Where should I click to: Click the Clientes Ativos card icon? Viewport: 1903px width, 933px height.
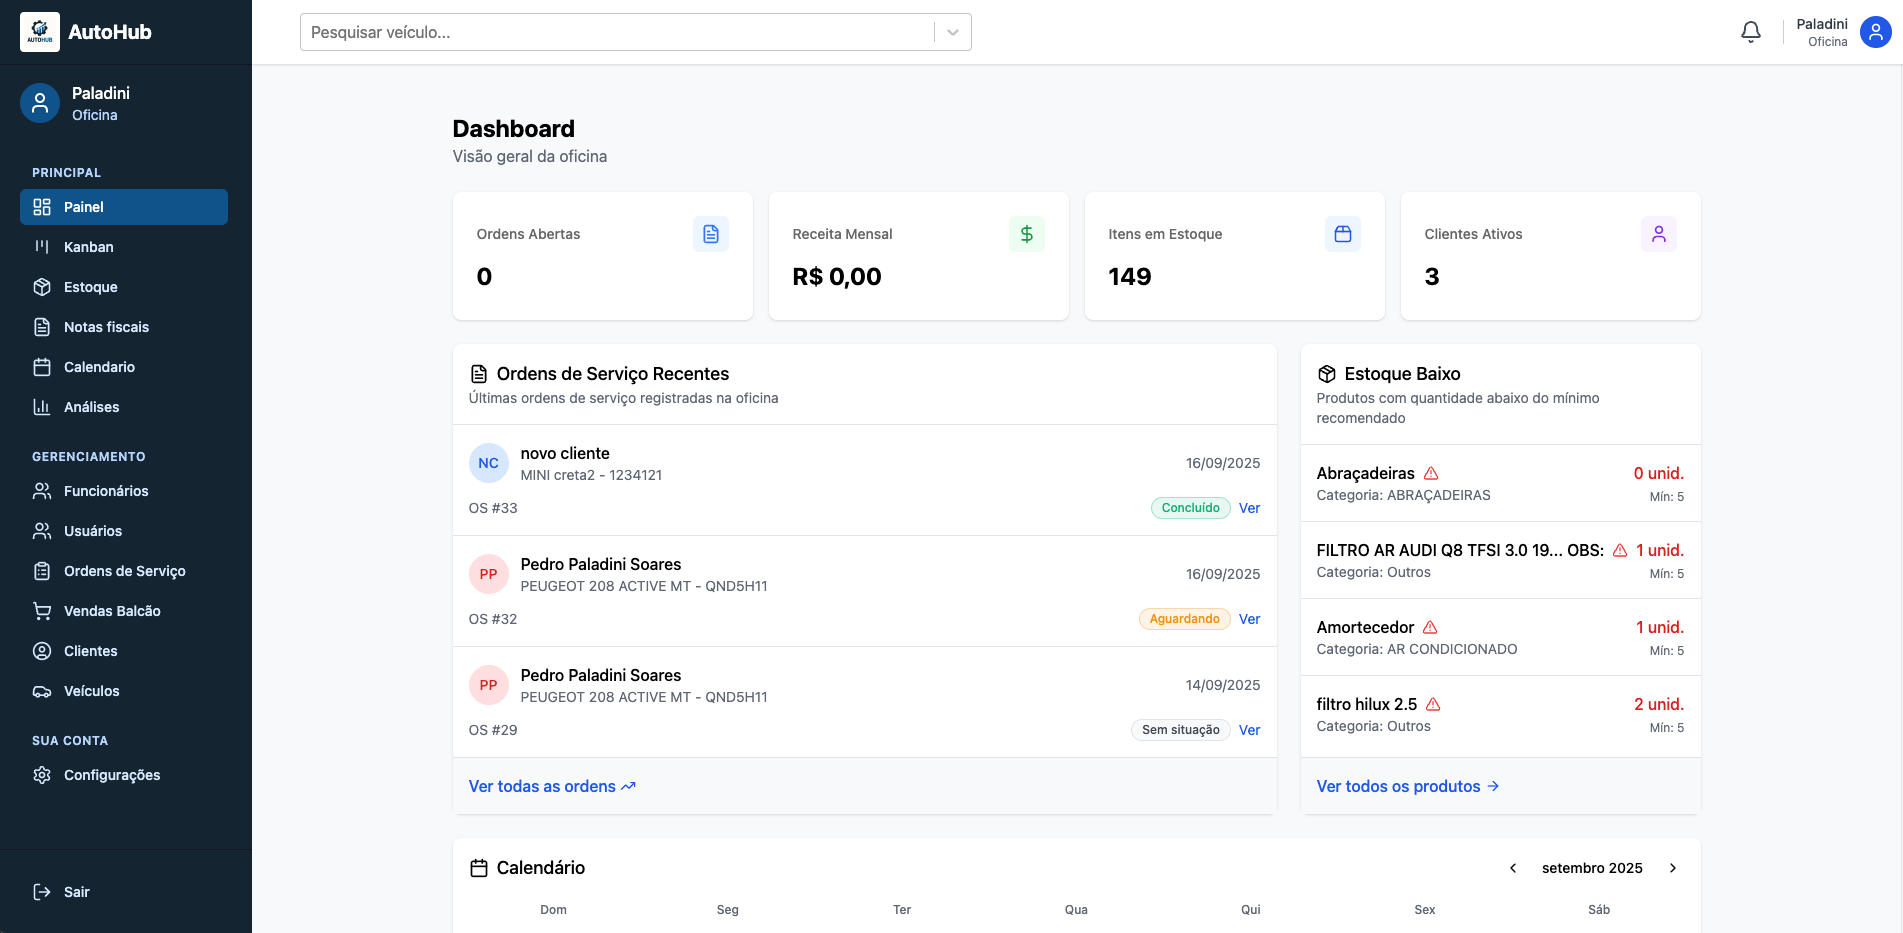[1659, 234]
